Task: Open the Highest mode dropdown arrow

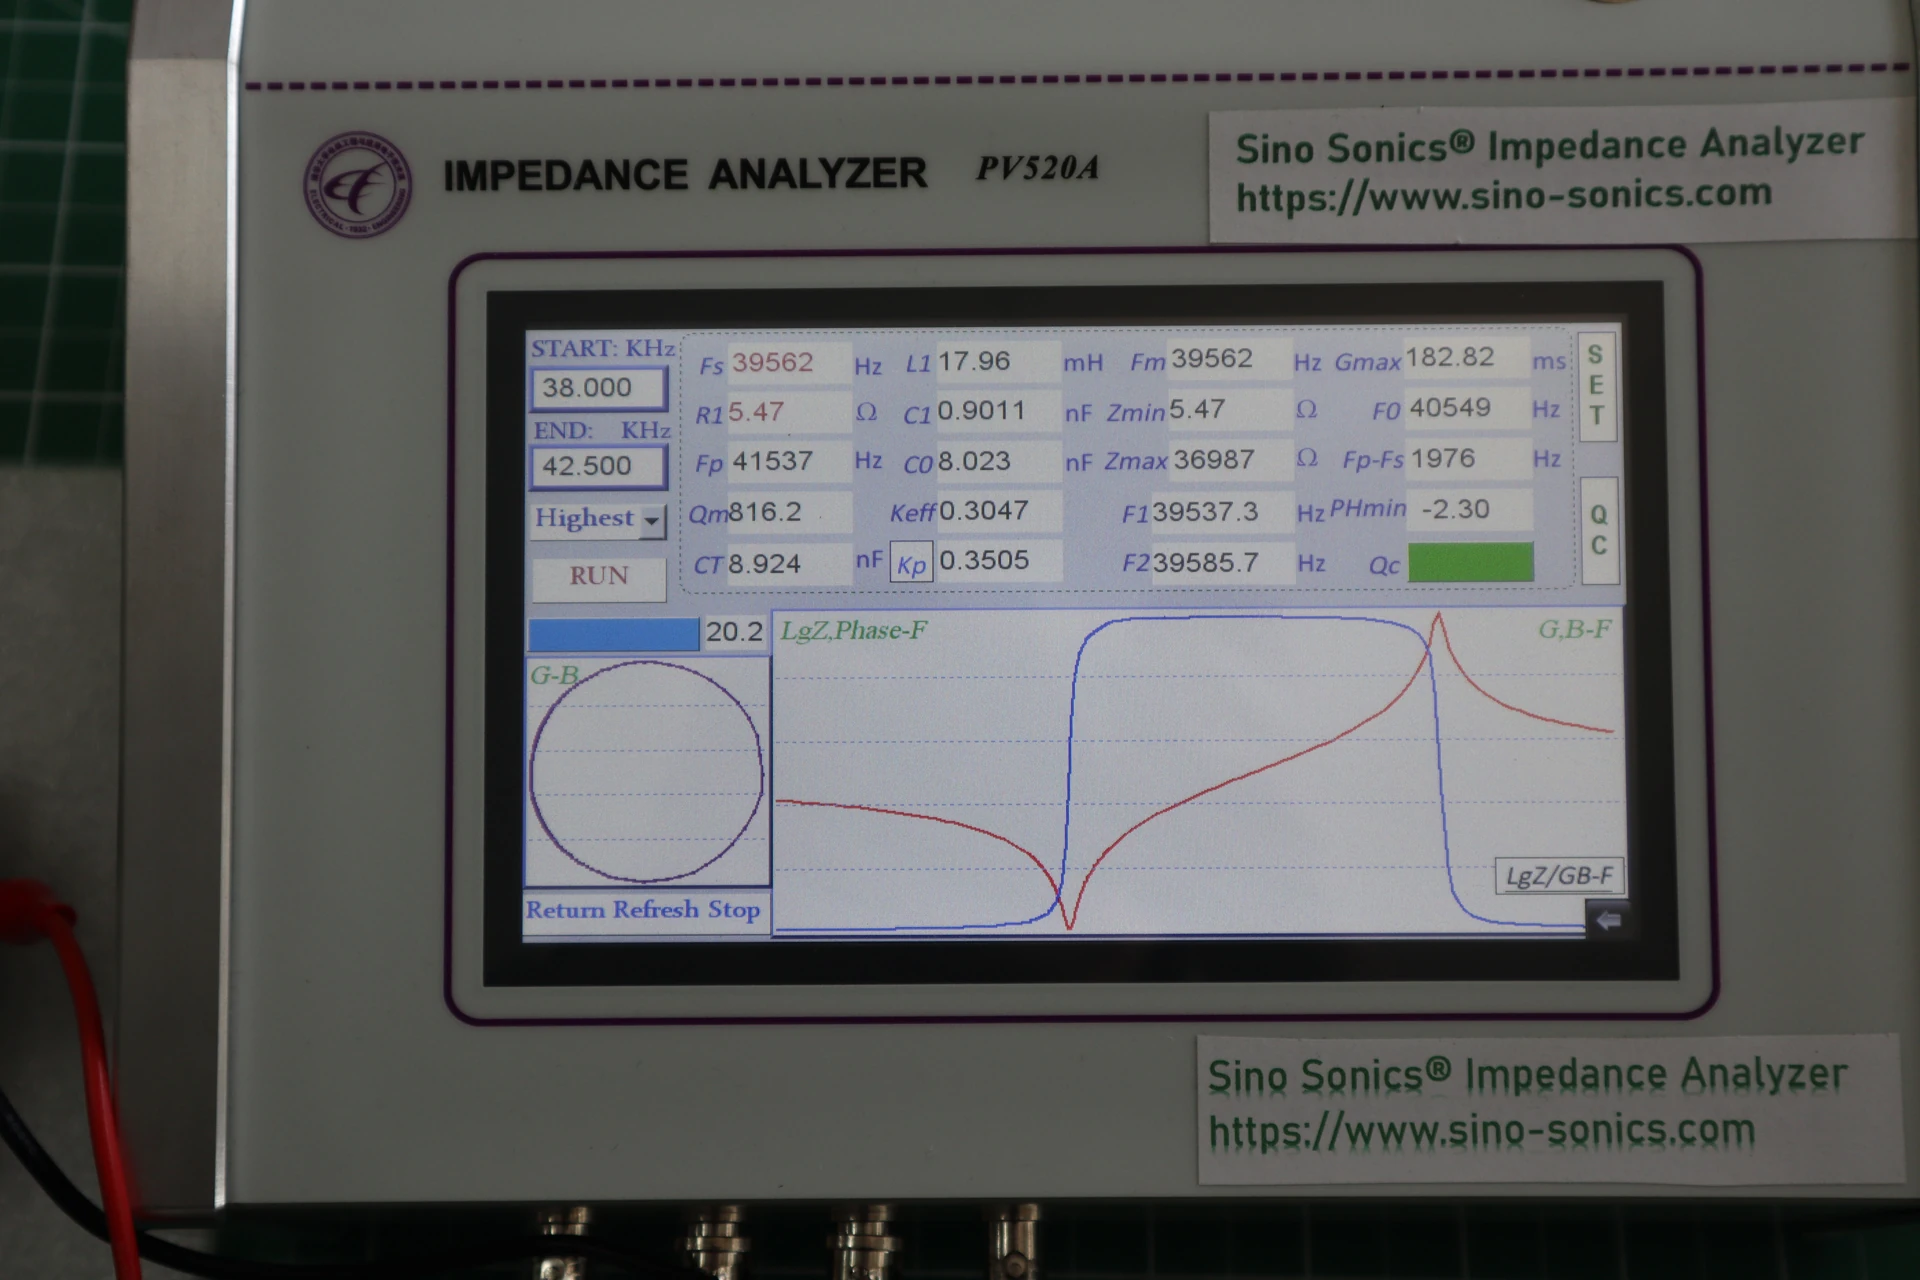Action: (x=652, y=521)
